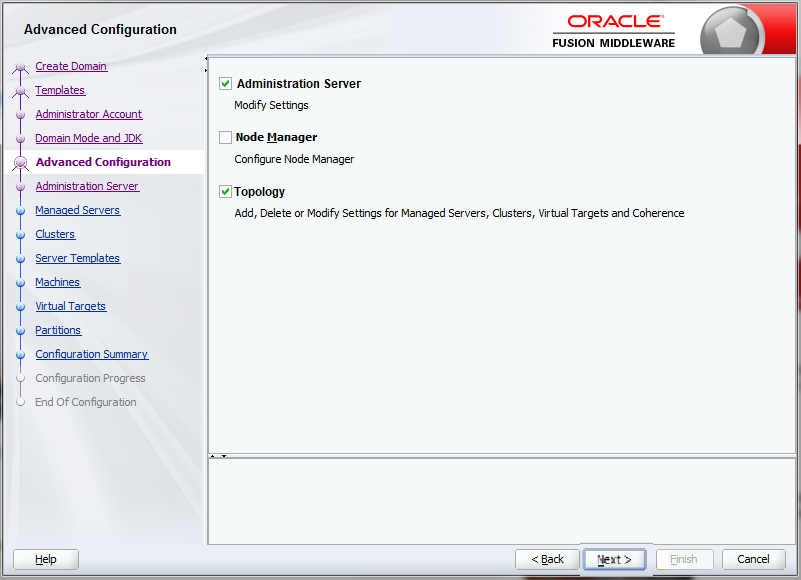The height and width of the screenshot is (580, 801).
Task: Click the Templates step marker icon
Action: tap(20, 91)
